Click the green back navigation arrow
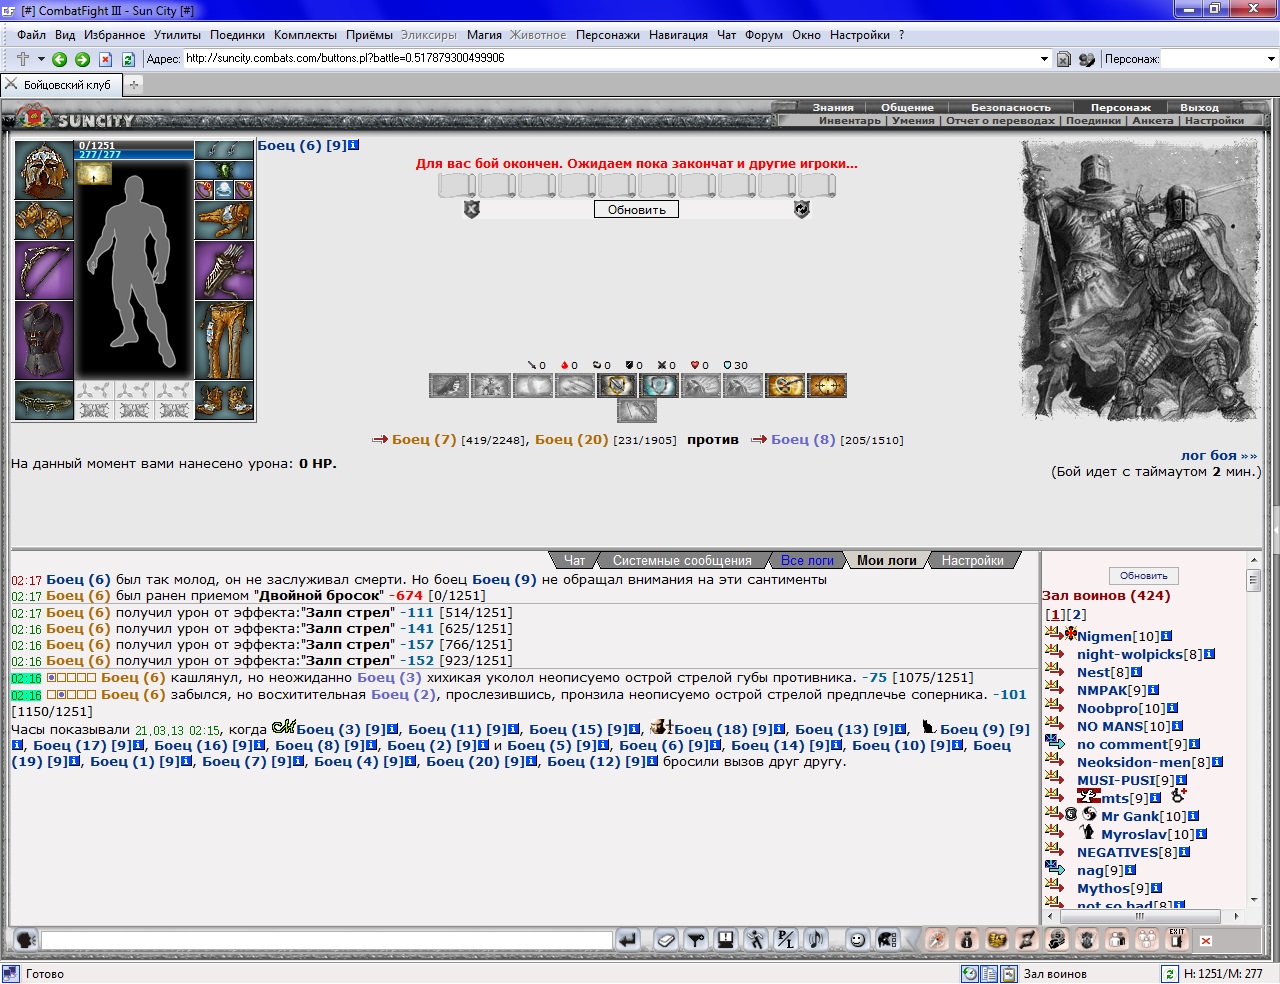Image resolution: width=1280 pixels, height=984 pixels. (59, 59)
